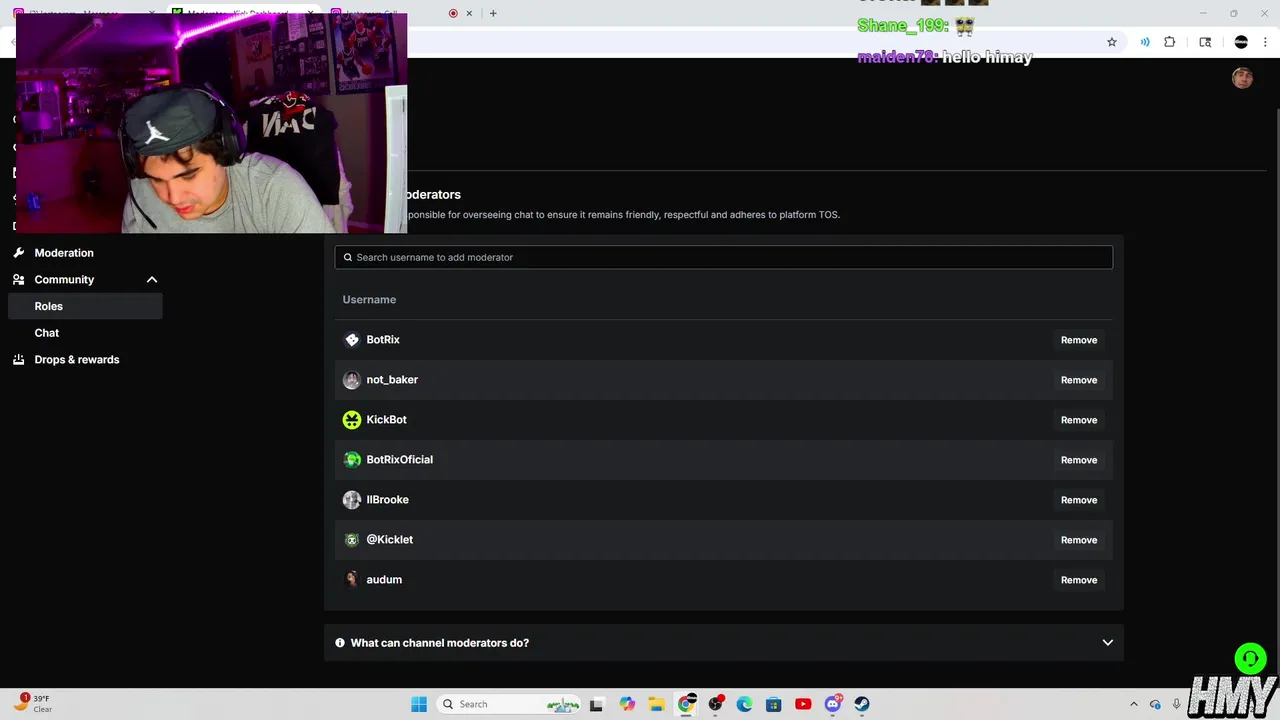The image size is (1280, 720).
Task: Open the profile avatar menu
Action: (1242, 78)
